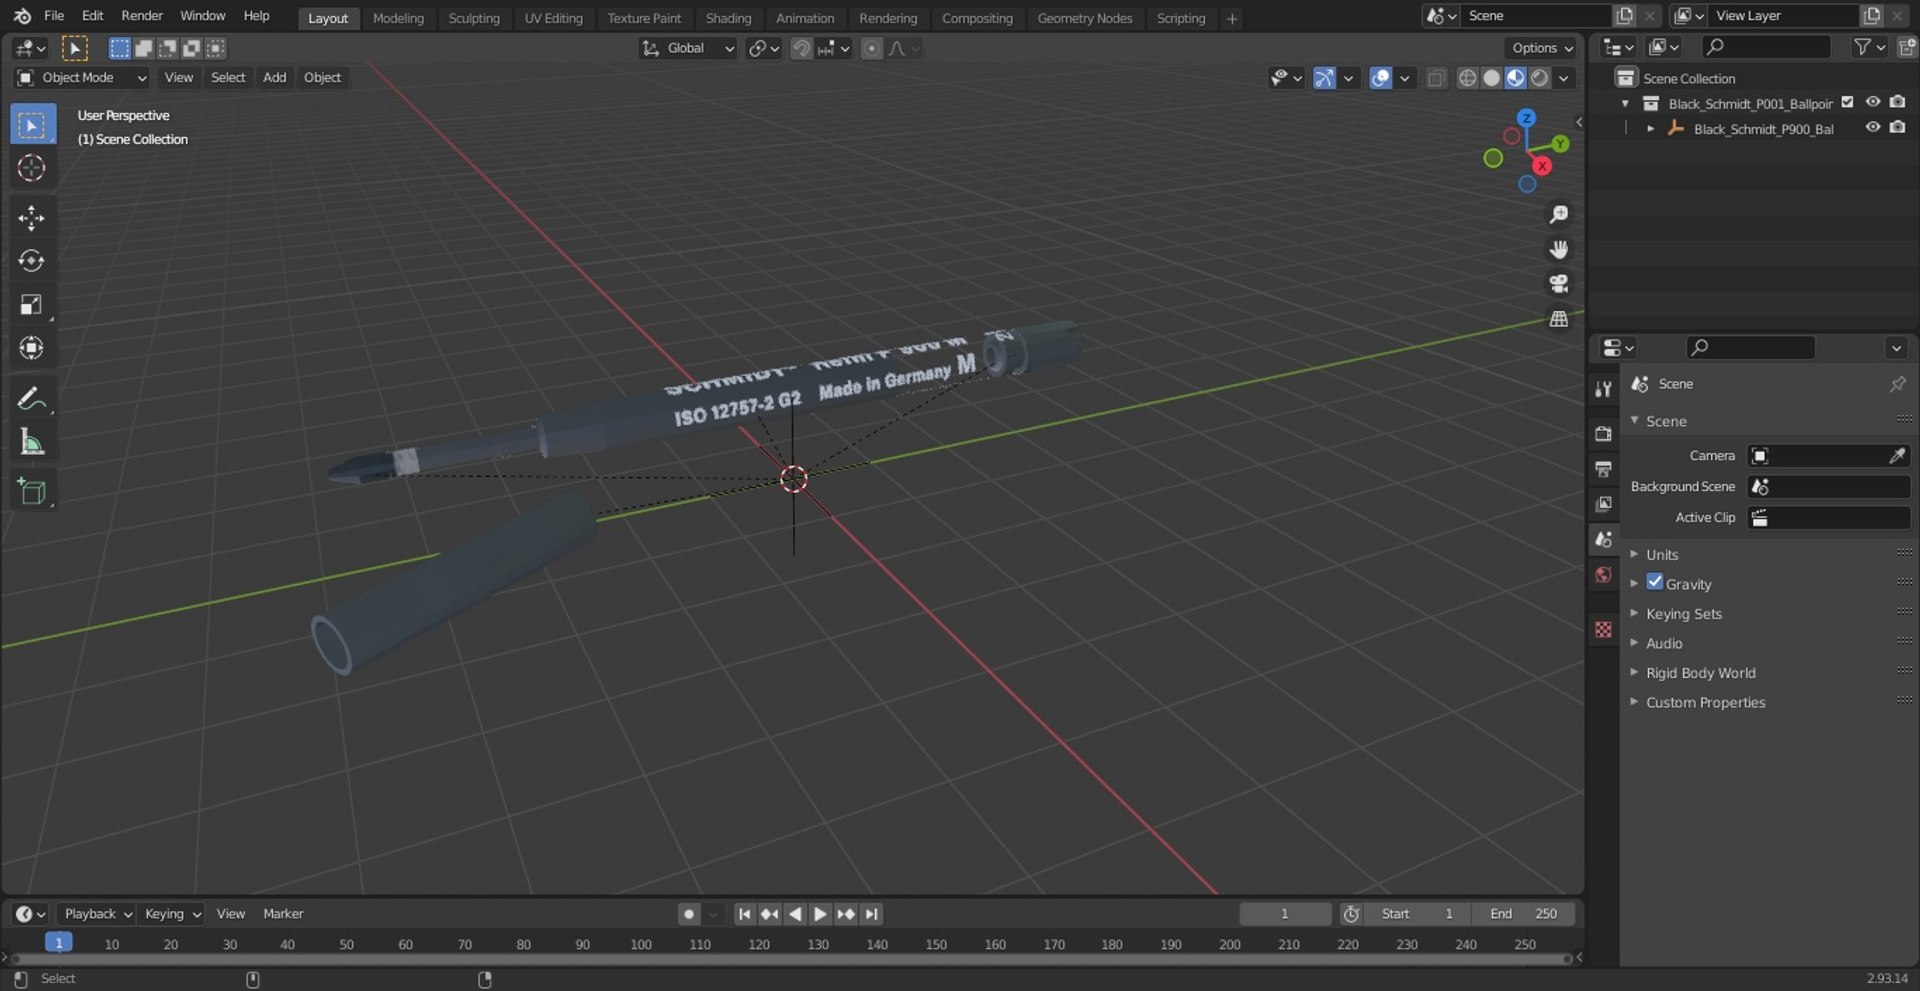Create a new scene

[1624, 16]
